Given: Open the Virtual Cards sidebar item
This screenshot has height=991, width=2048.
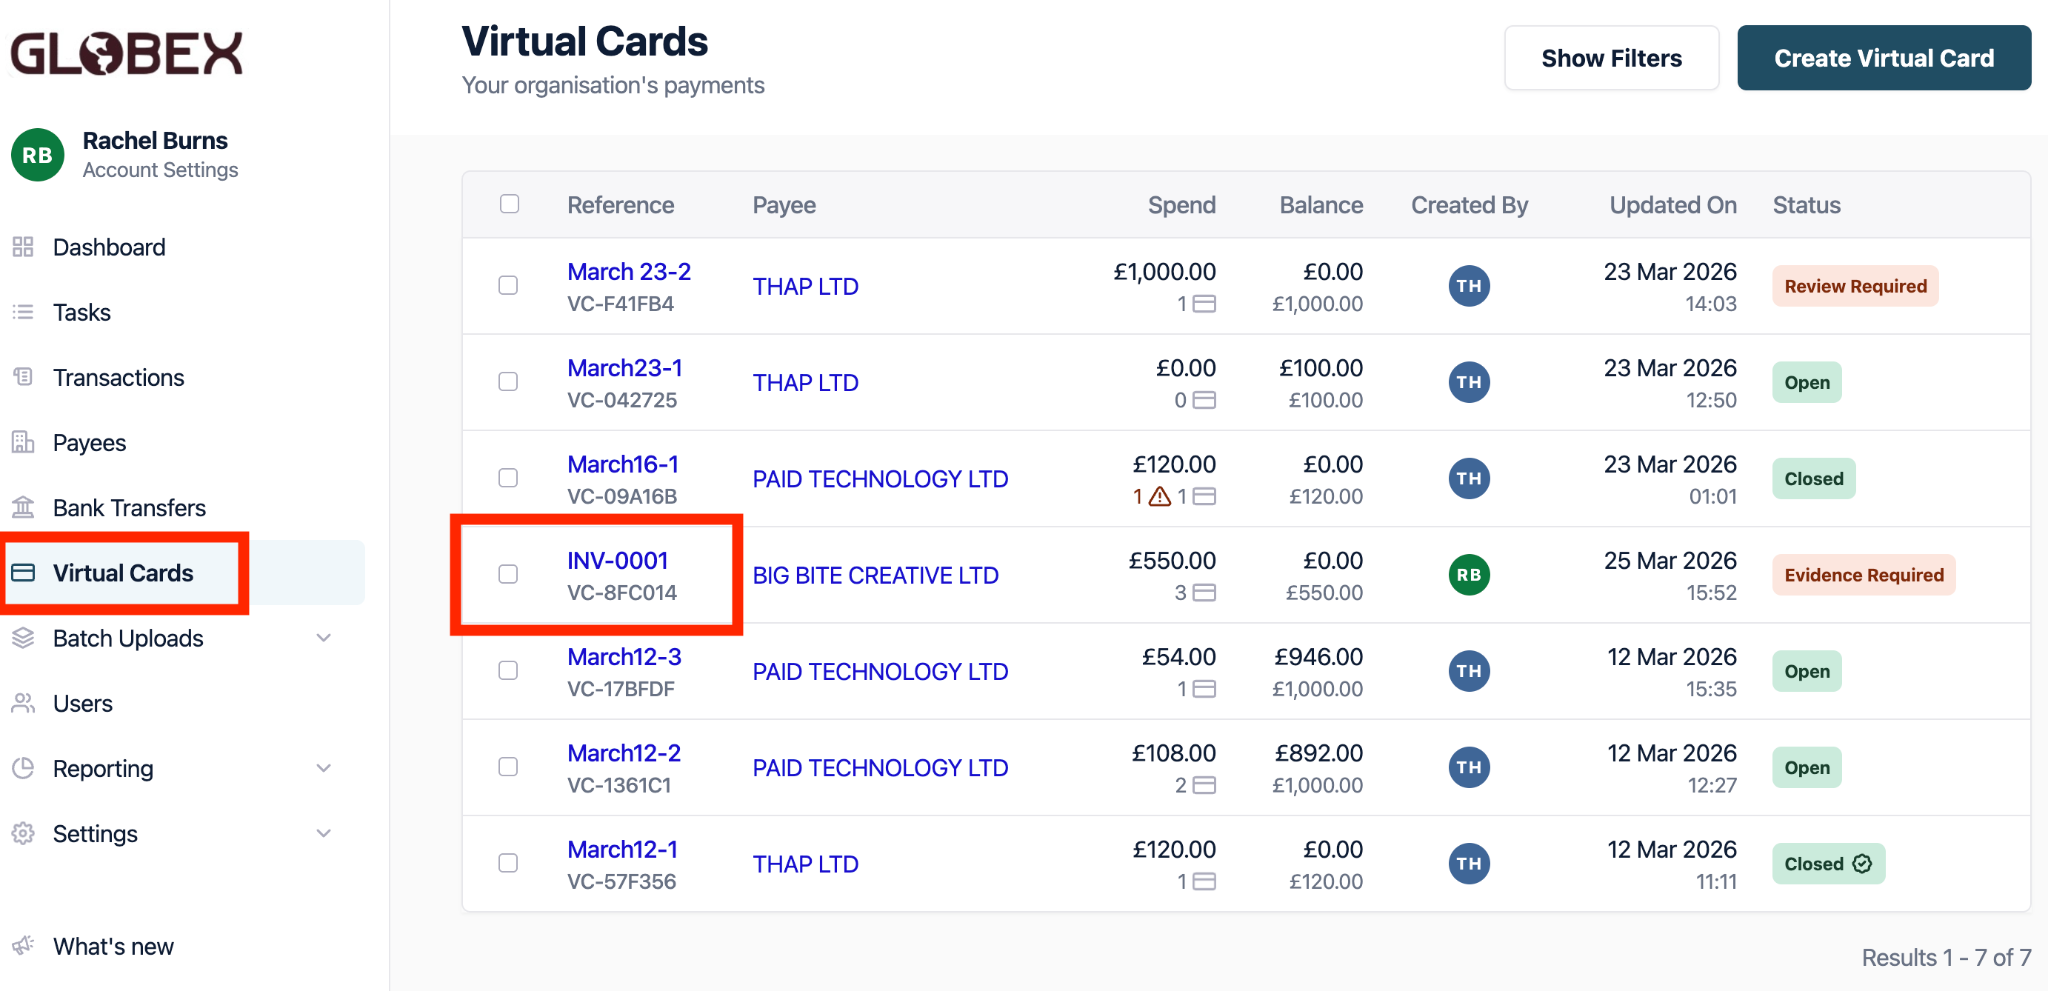Looking at the screenshot, I should coord(123,573).
